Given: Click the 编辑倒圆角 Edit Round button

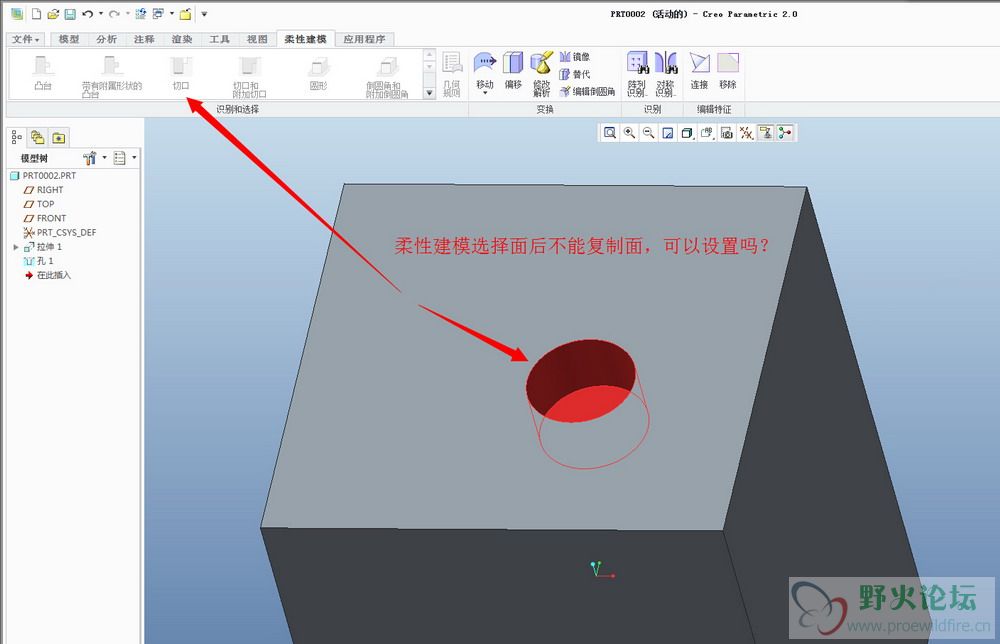Looking at the screenshot, I should (588, 92).
